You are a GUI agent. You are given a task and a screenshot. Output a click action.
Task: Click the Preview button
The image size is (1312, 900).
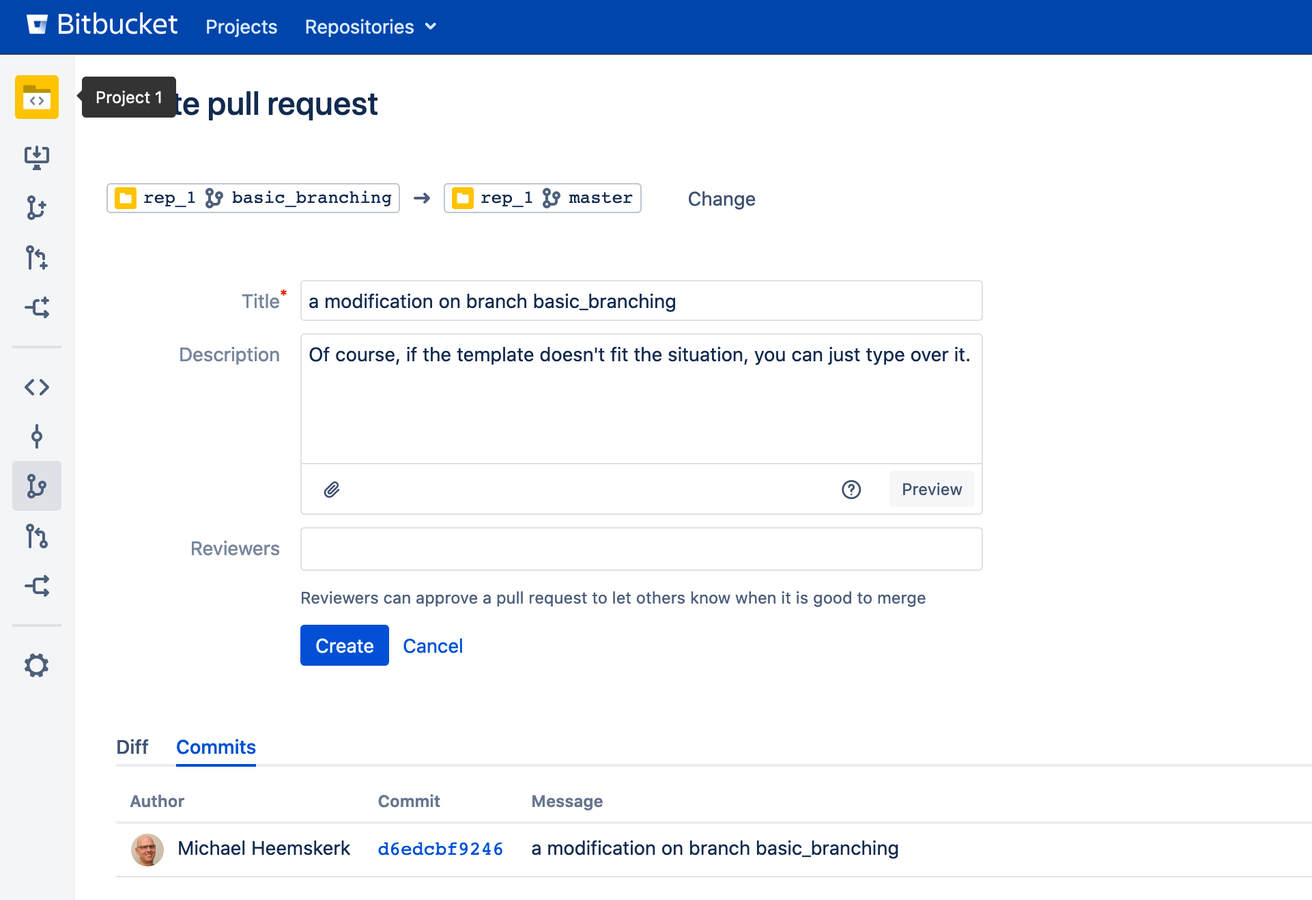(932, 489)
